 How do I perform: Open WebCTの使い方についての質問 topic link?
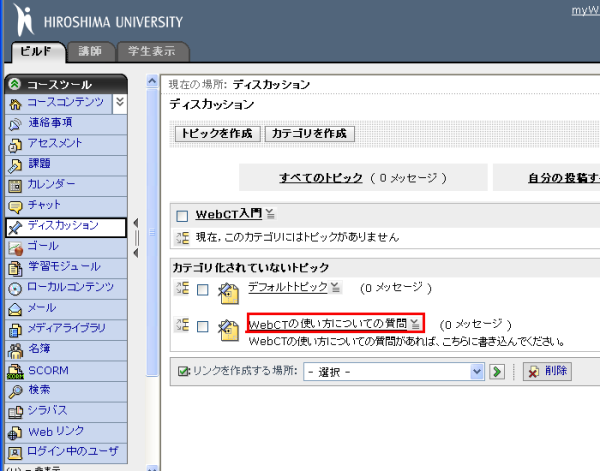(x=328, y=324)
